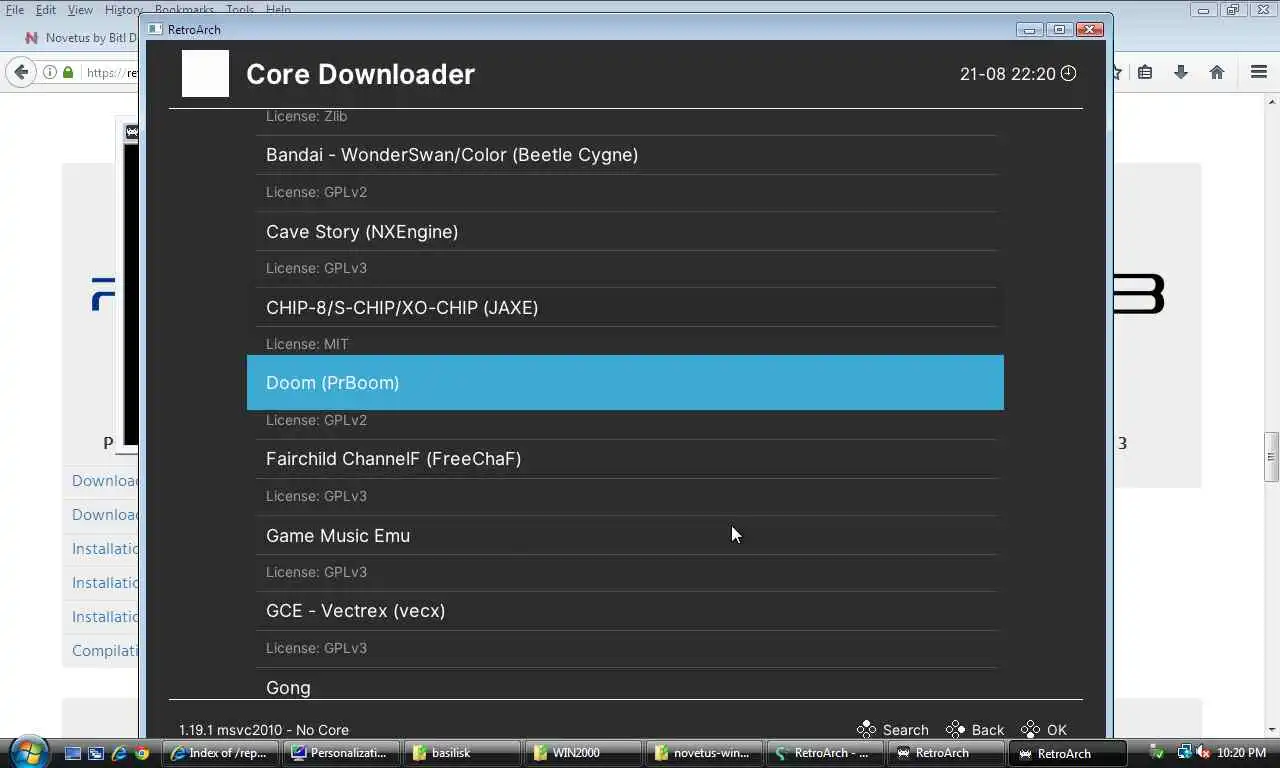
Task: Click the clock icon next to the time
Action: tap(1068, 73)
